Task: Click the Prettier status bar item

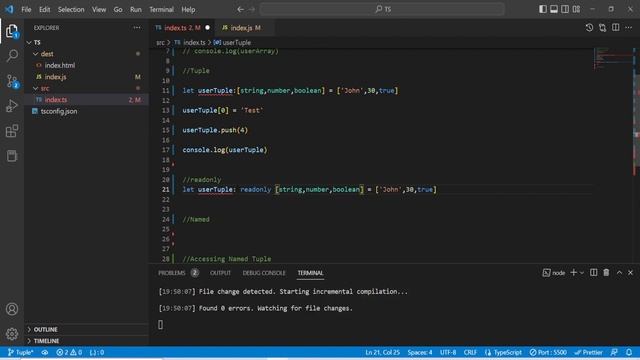Action: [x=588, y=352]
